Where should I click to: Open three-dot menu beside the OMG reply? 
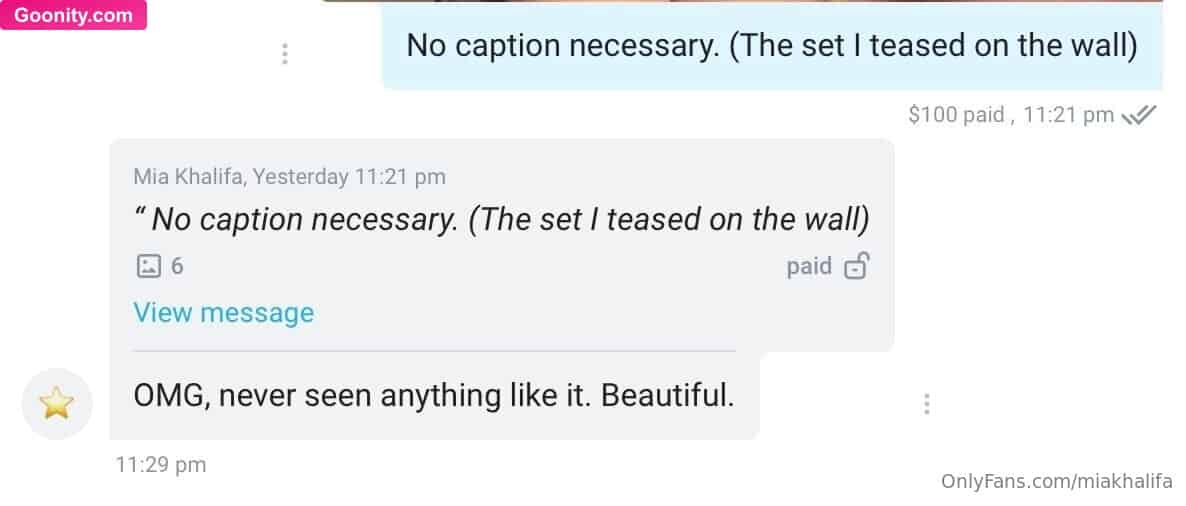pyautogui.click(x=927, y=404)
